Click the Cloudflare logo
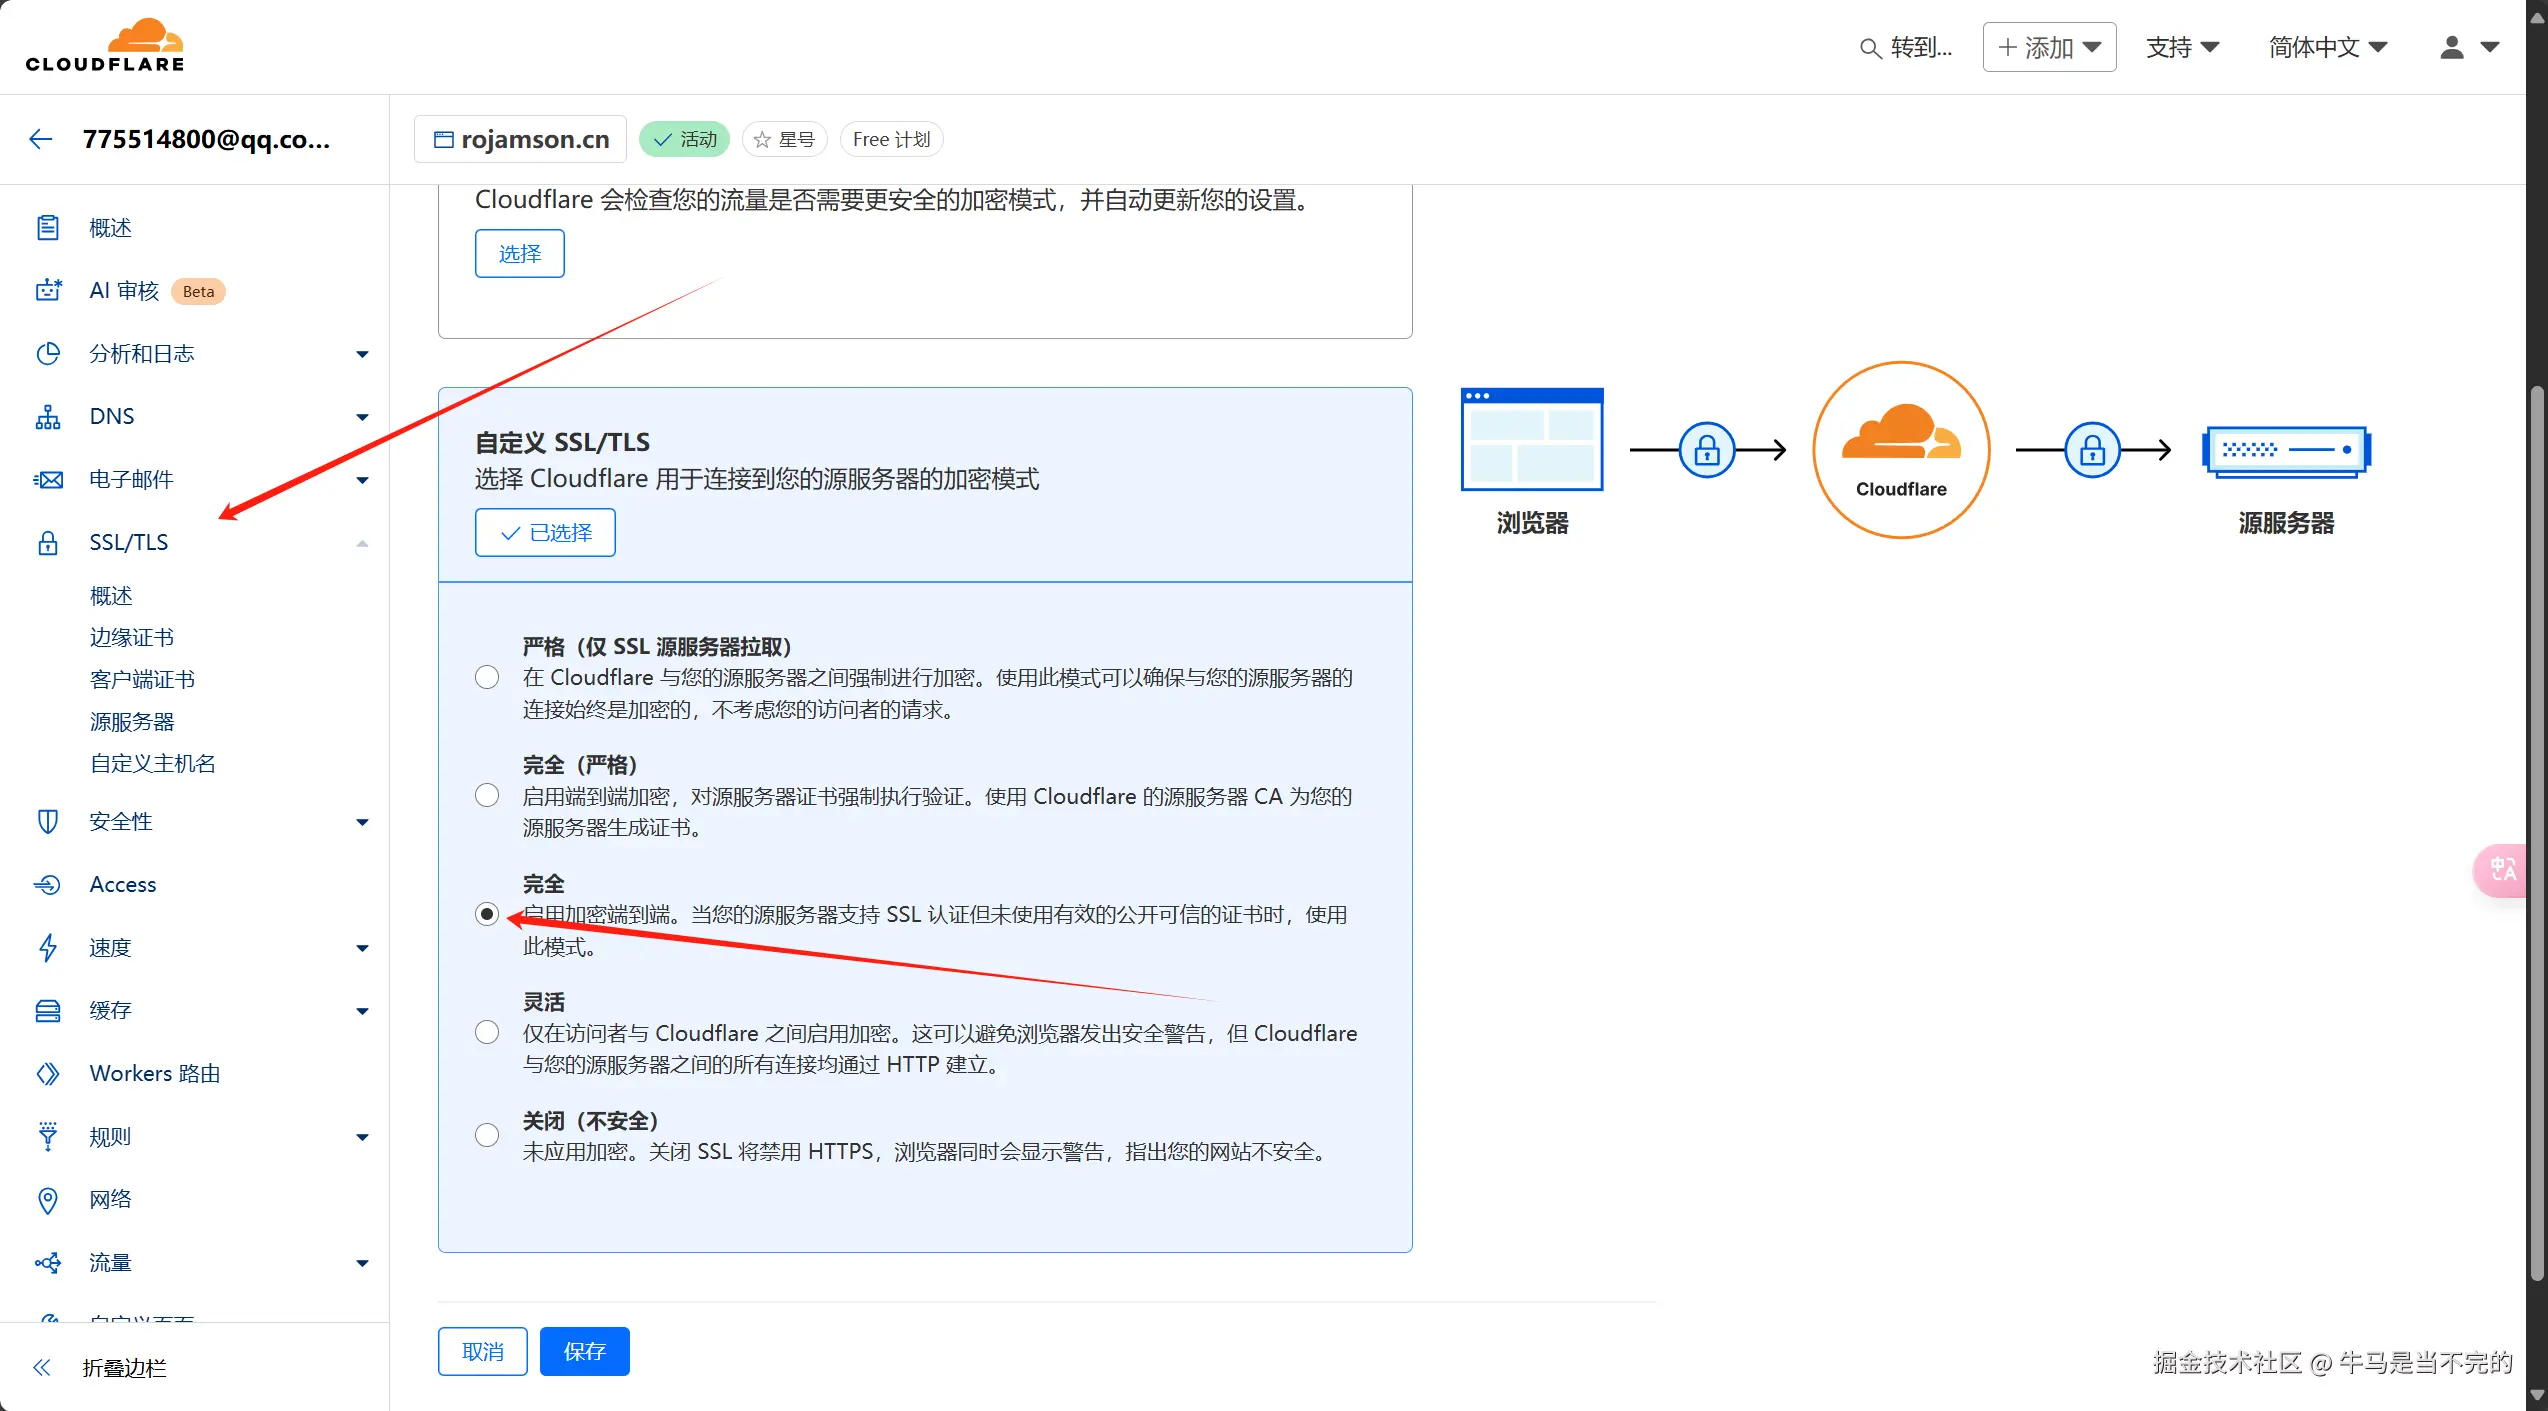 click(105, 46)
